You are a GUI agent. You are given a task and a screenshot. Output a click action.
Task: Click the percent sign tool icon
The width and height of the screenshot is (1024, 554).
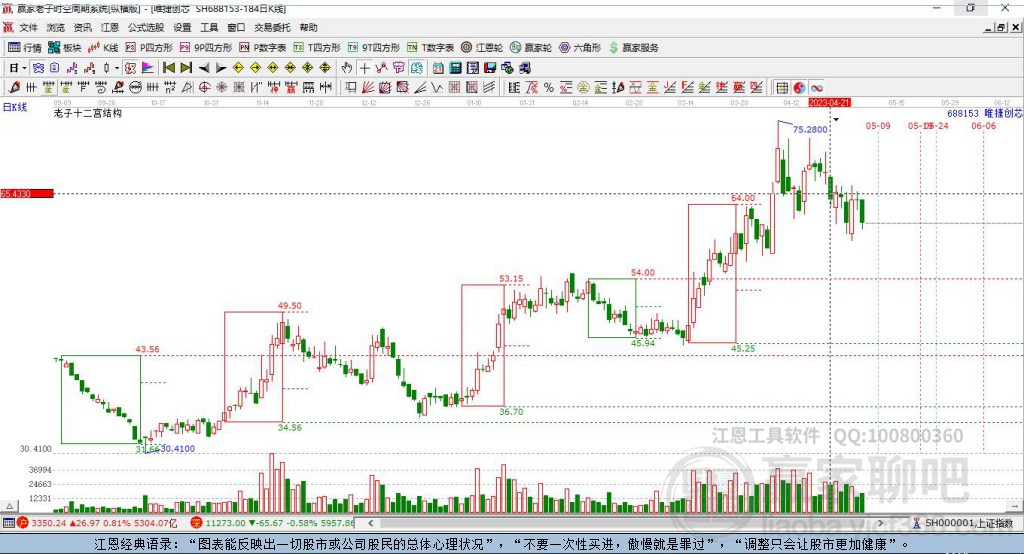coord(549,88)
